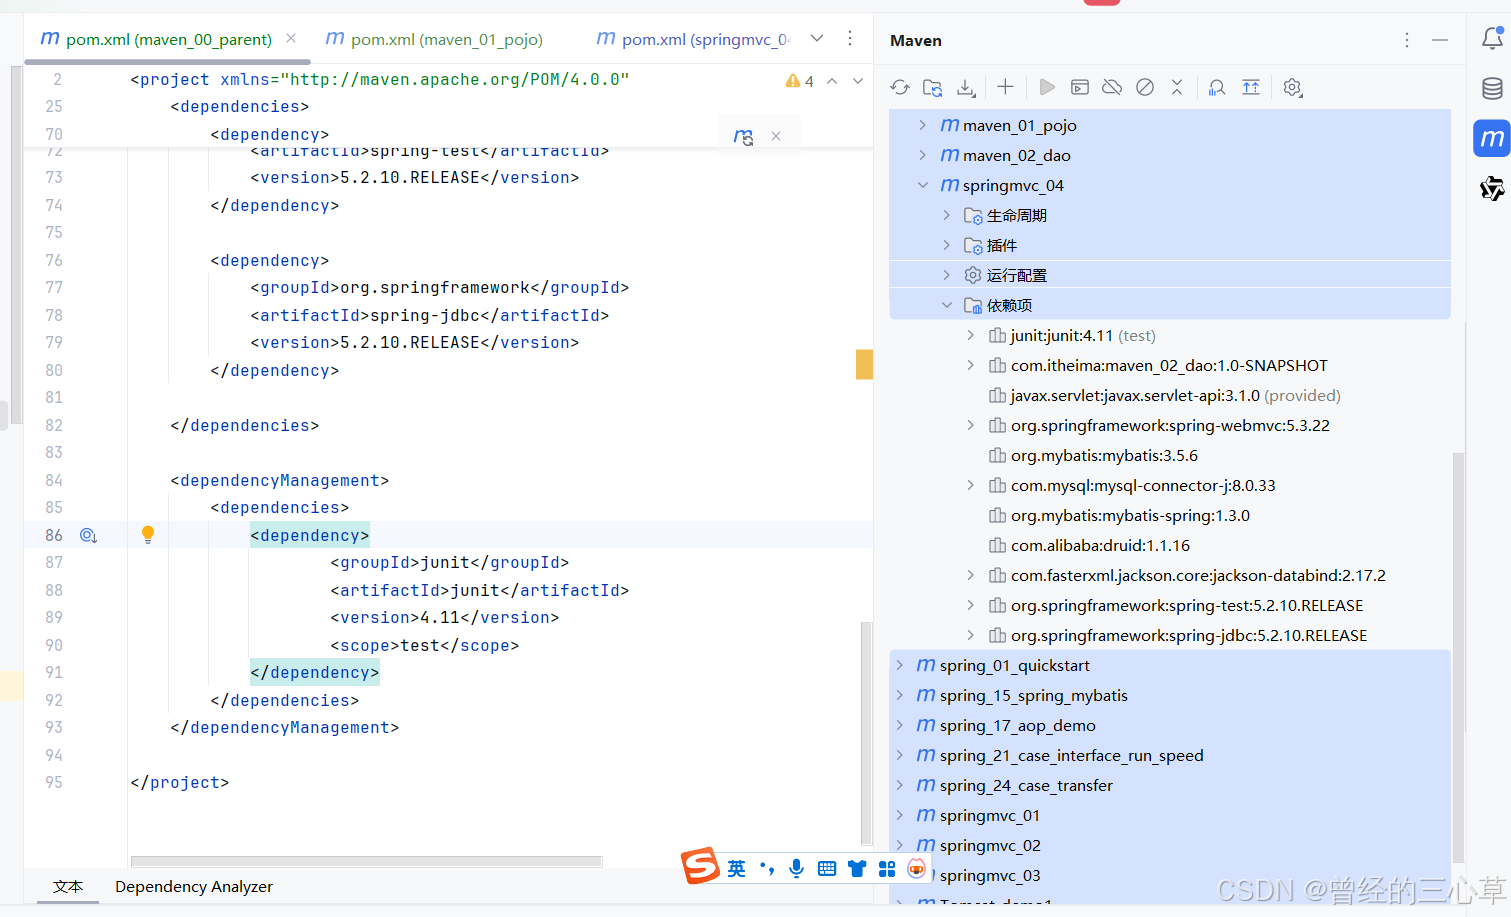Expand mysql-connector-j:8.0.33 dependency
This screenshot has width=1511, height=917.
pos(970,485)
